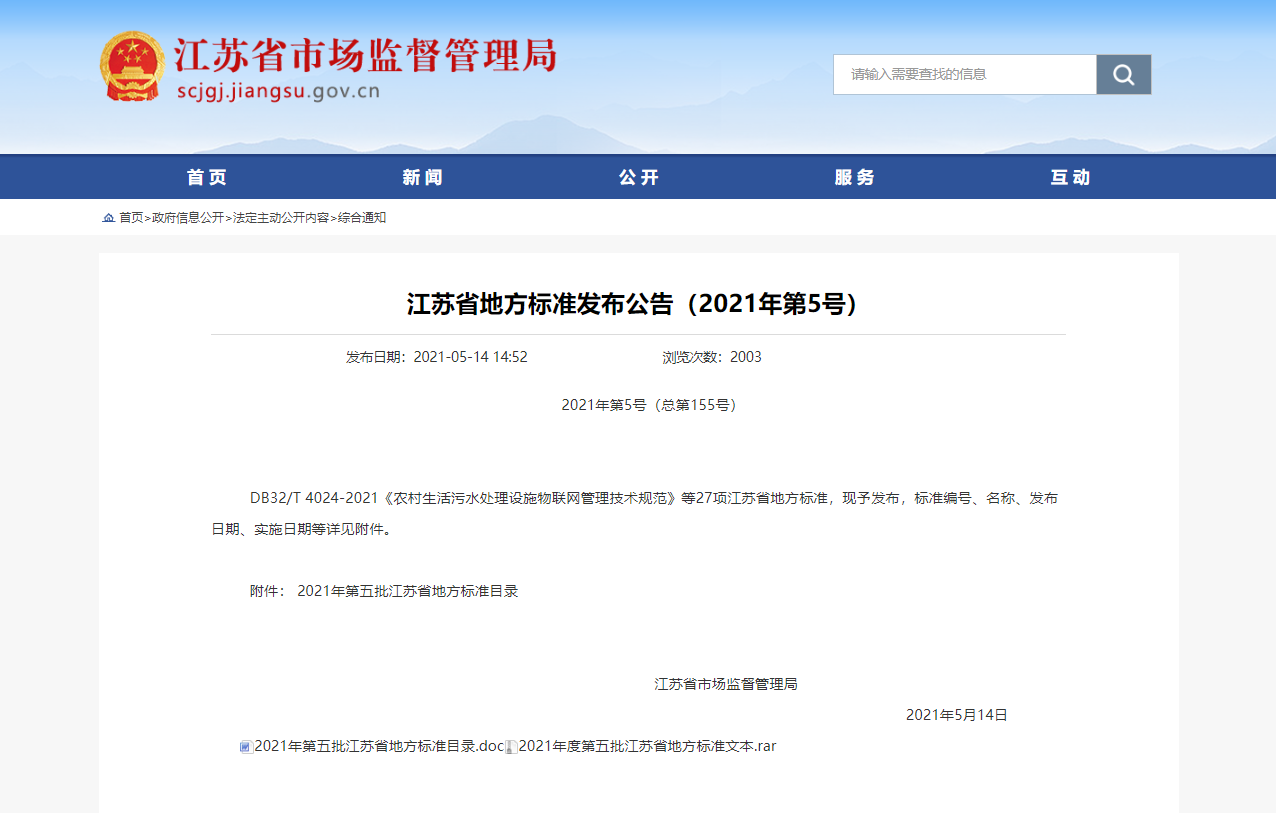Focus the site search input field

point(964,75)
